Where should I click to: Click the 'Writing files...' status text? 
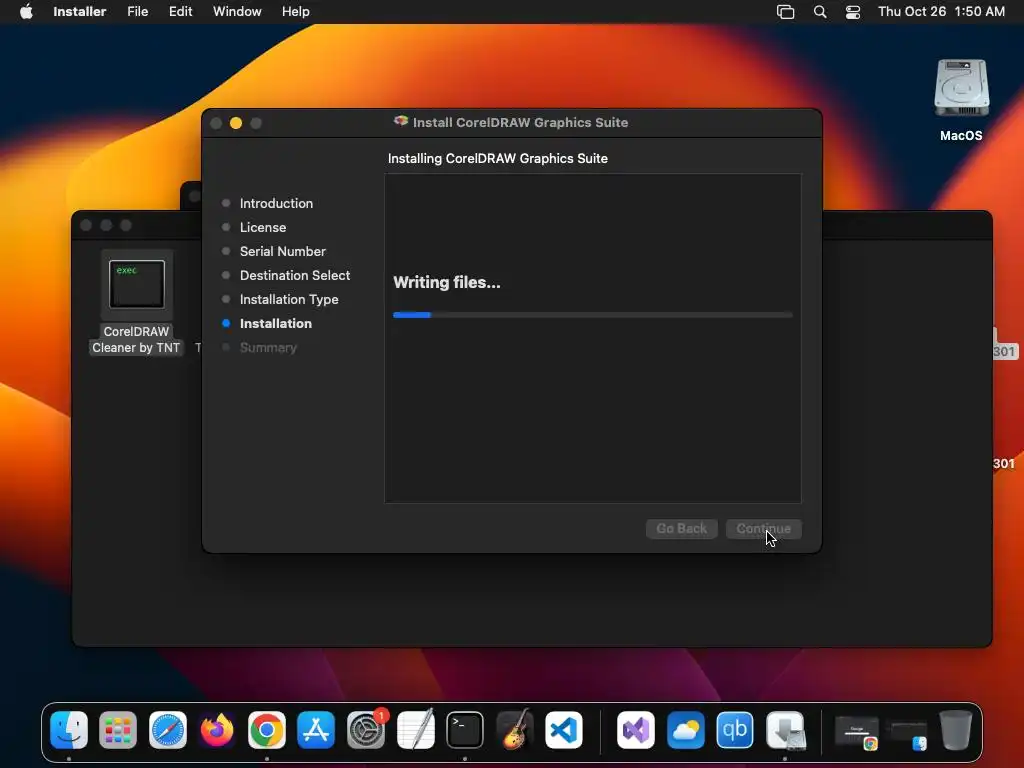tap(447, 283)
